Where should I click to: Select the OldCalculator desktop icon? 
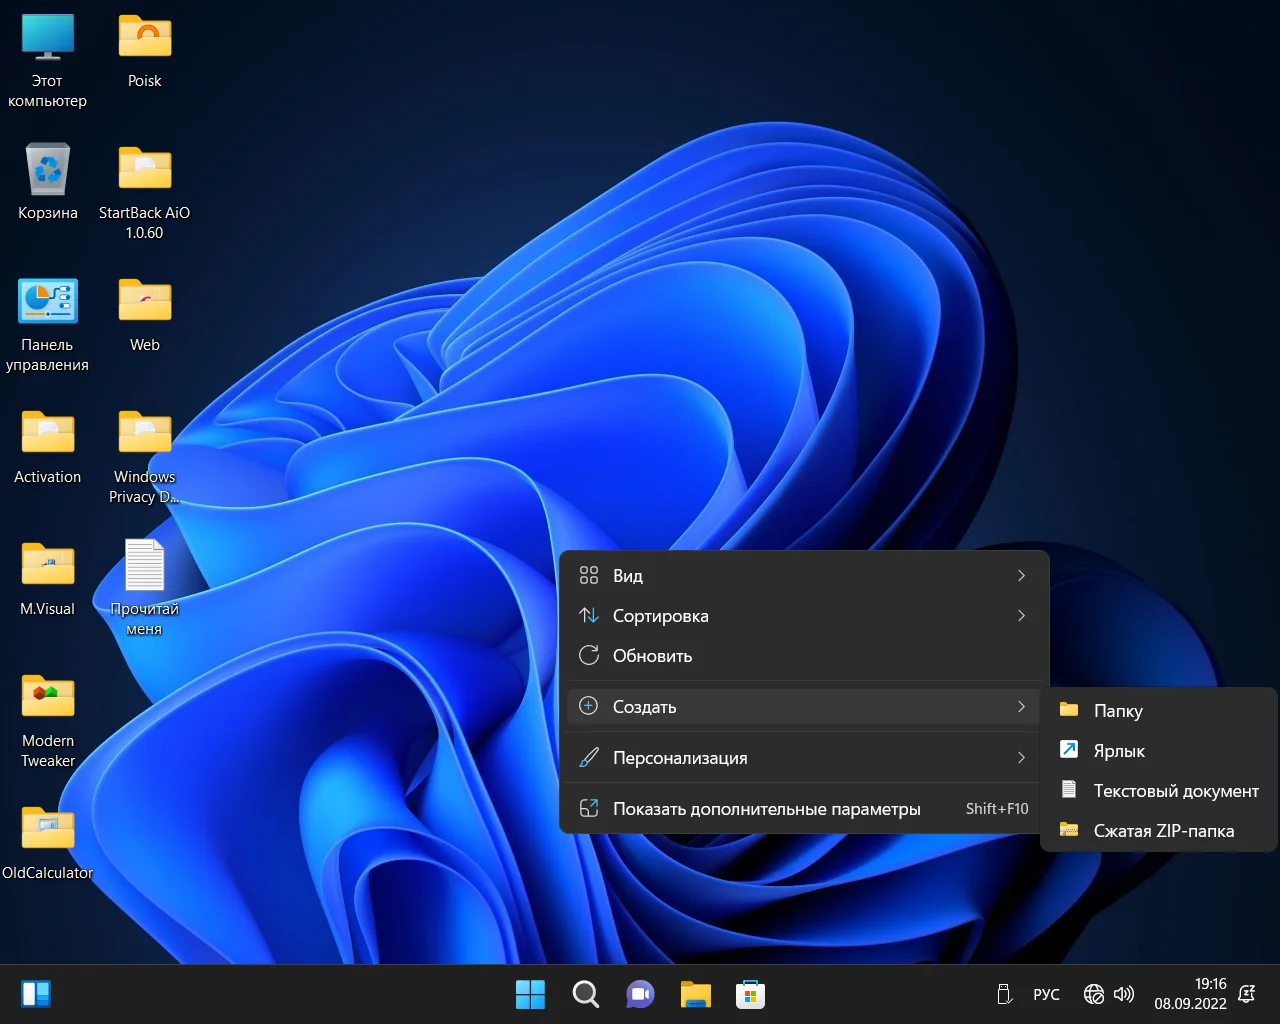click(x=47, y=830)
